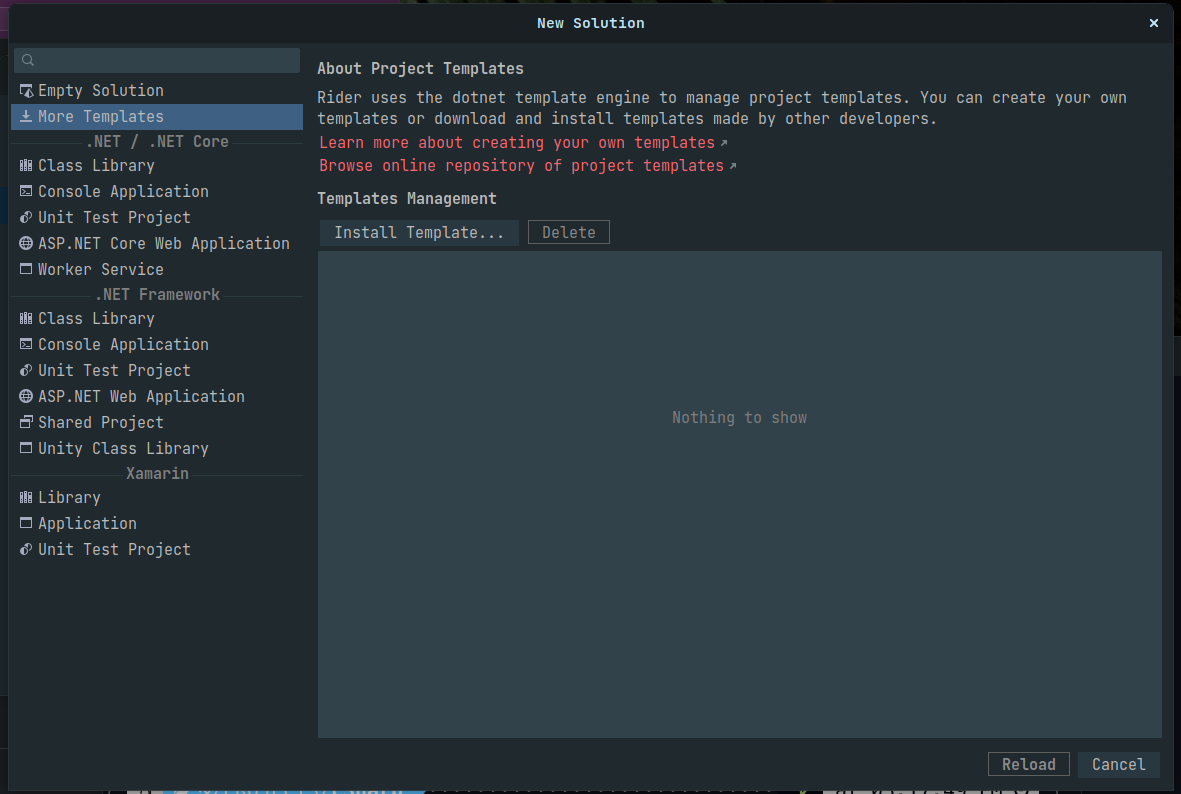Click the Shared Project icon
Viewport: 1181px width, 794px height.
[x=26, y=422]
